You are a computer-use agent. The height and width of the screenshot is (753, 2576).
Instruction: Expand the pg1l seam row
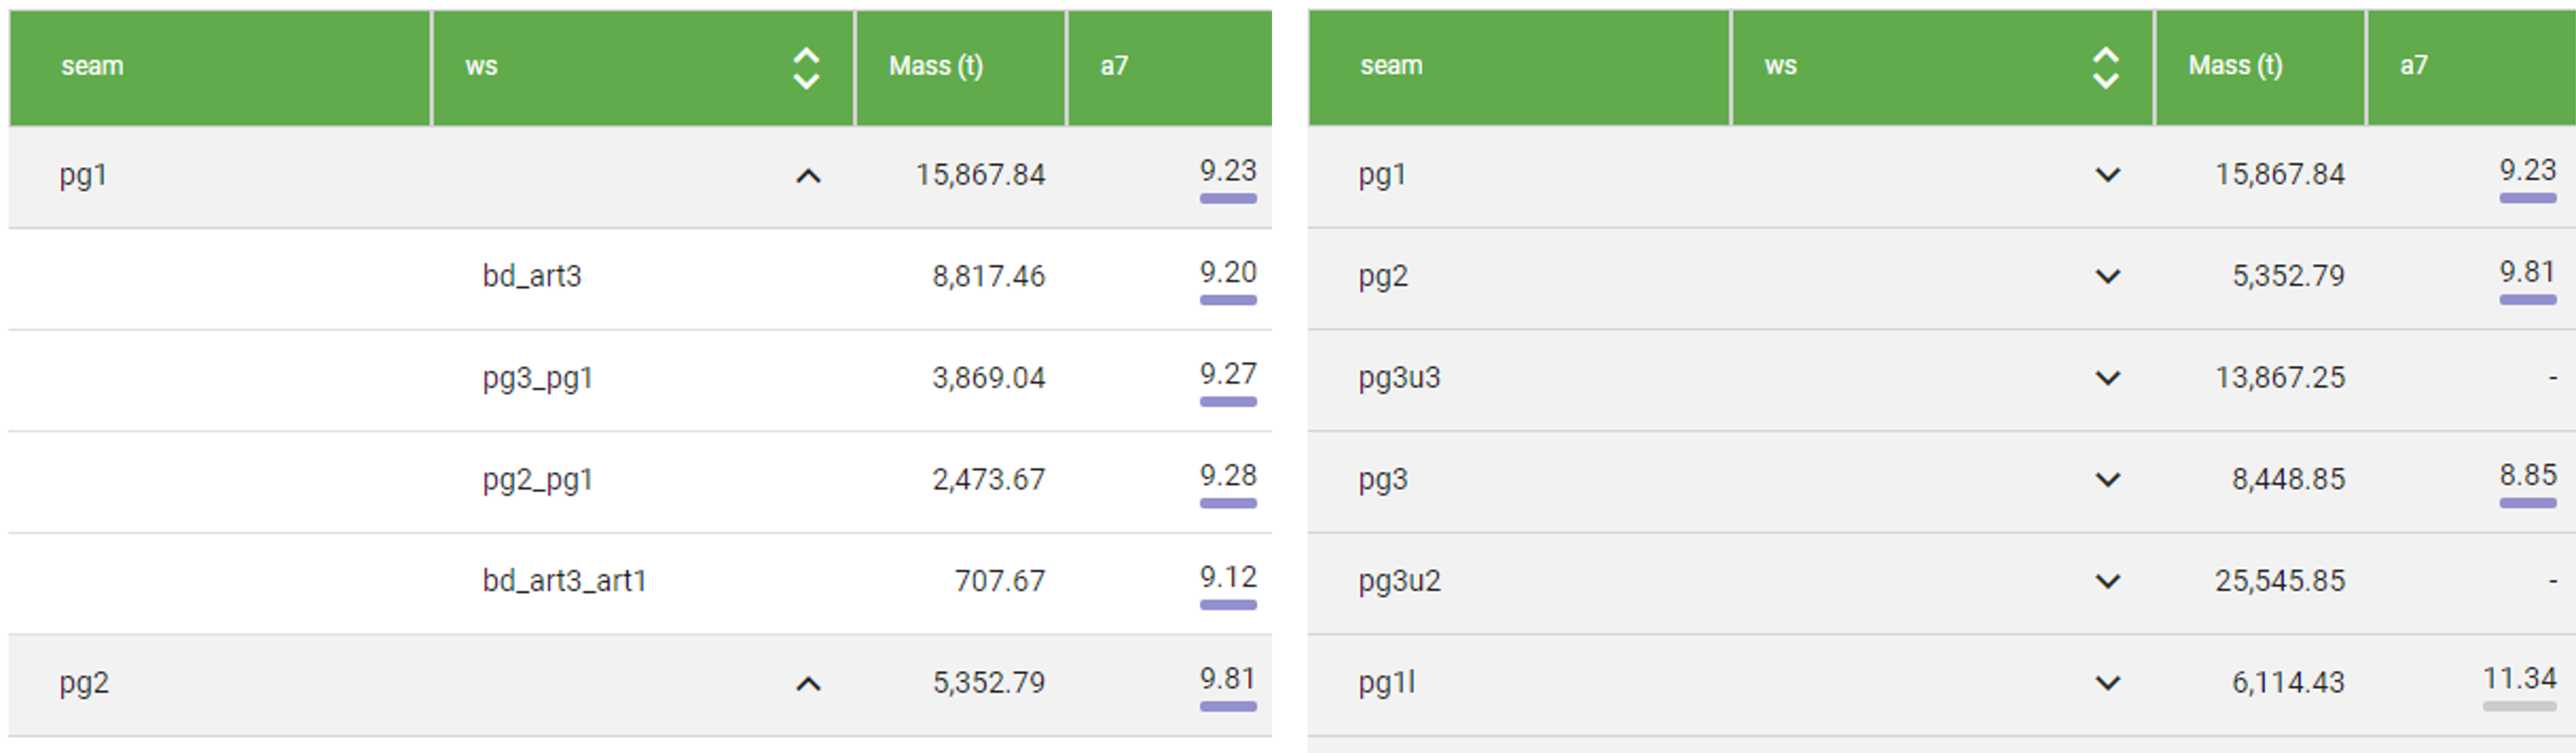2107,684
